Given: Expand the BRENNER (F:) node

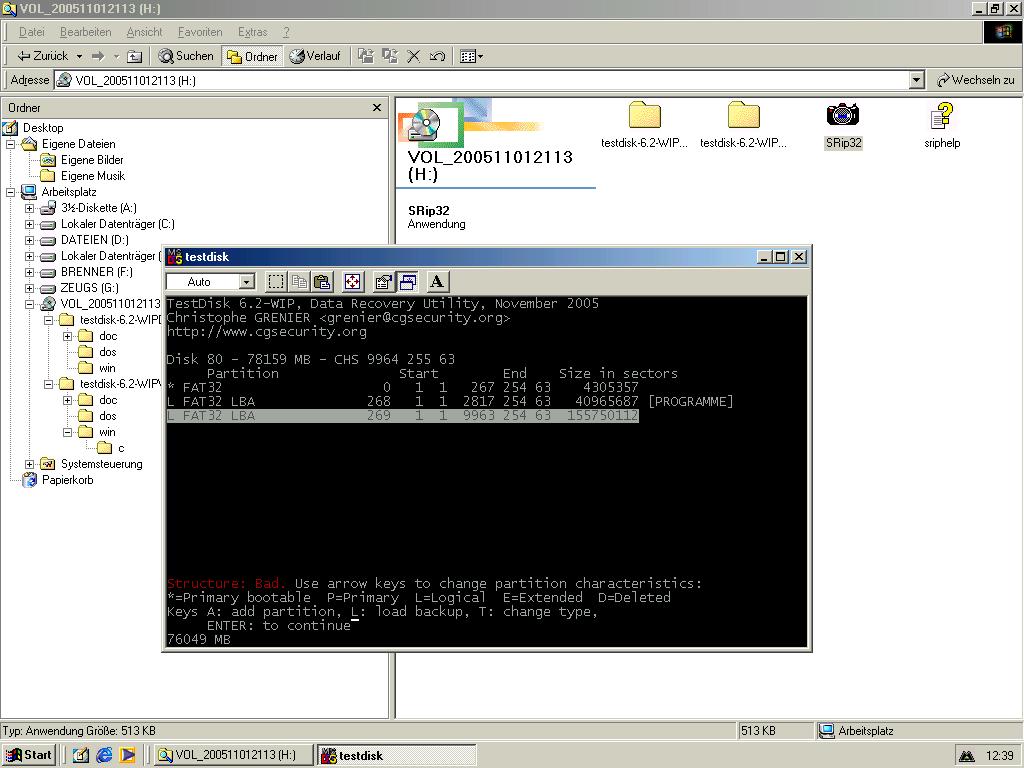Looking at the screenshot, I should click(x=29, y=272).
